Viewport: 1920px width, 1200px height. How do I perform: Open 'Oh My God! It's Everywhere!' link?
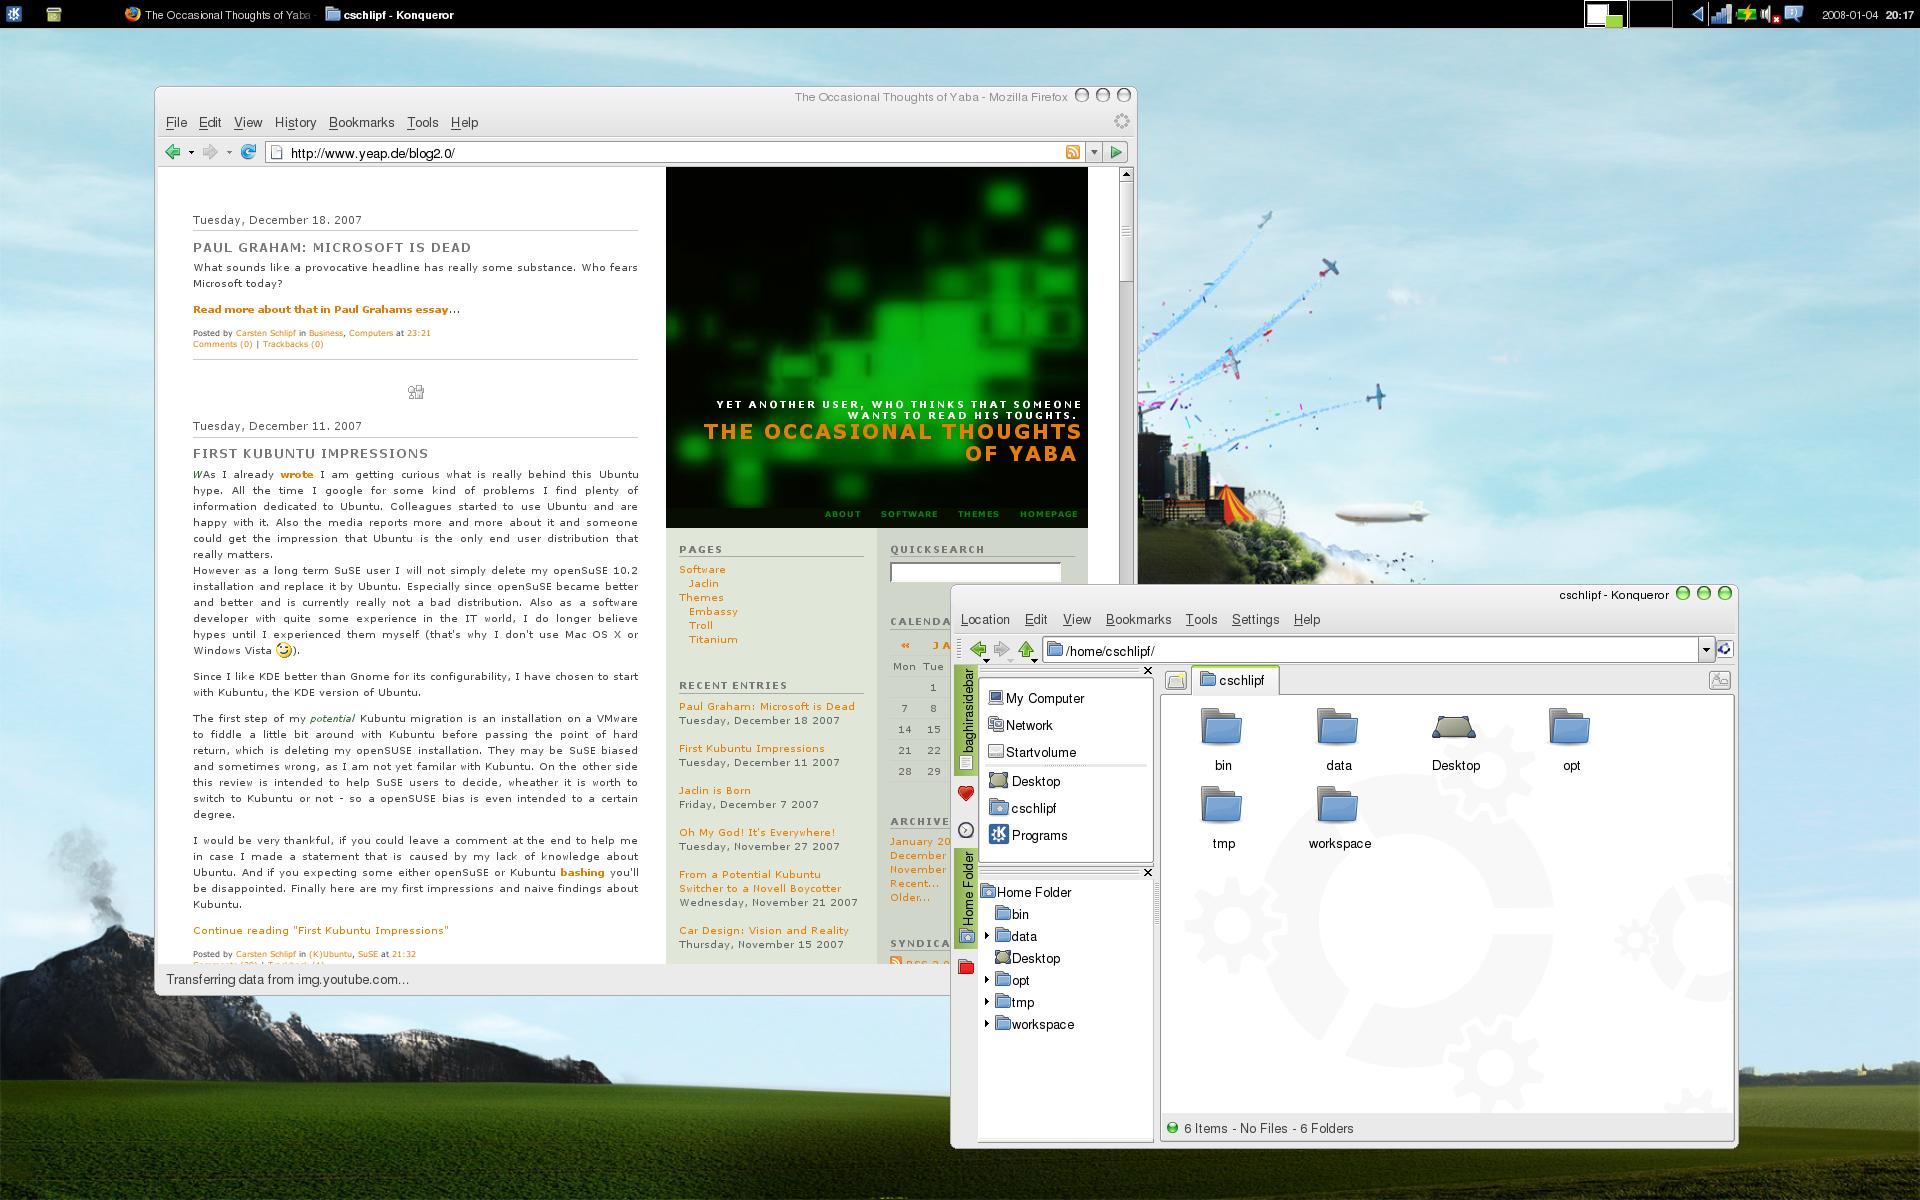coord(757,832)
